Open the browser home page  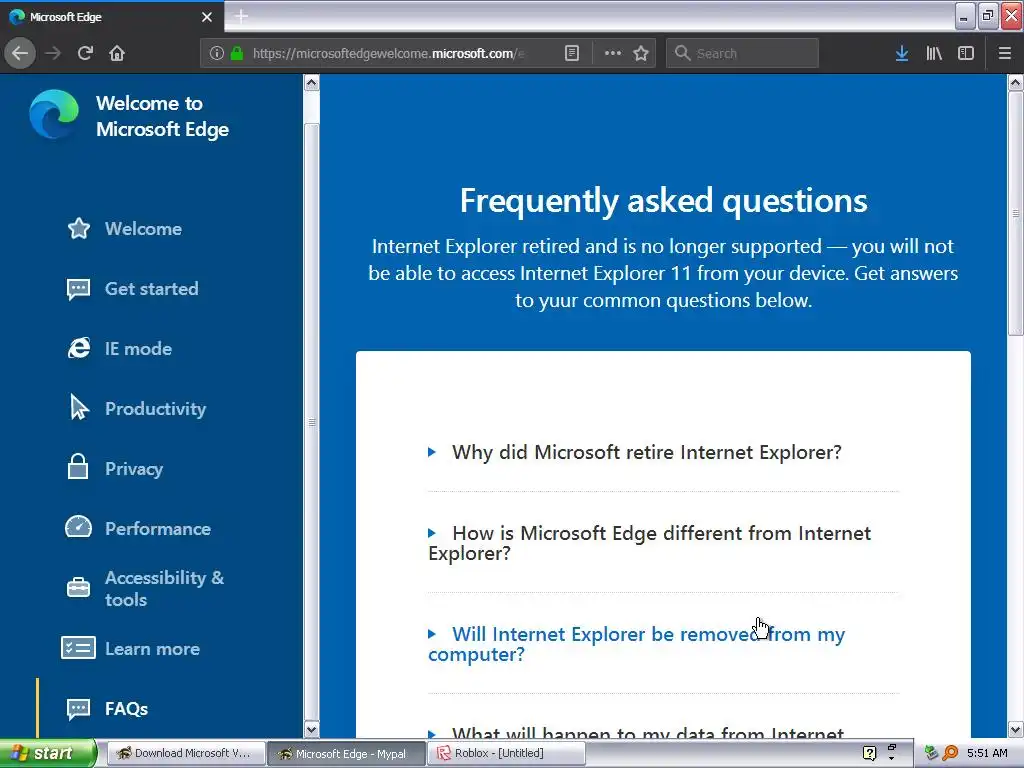[x=117, y=53]
